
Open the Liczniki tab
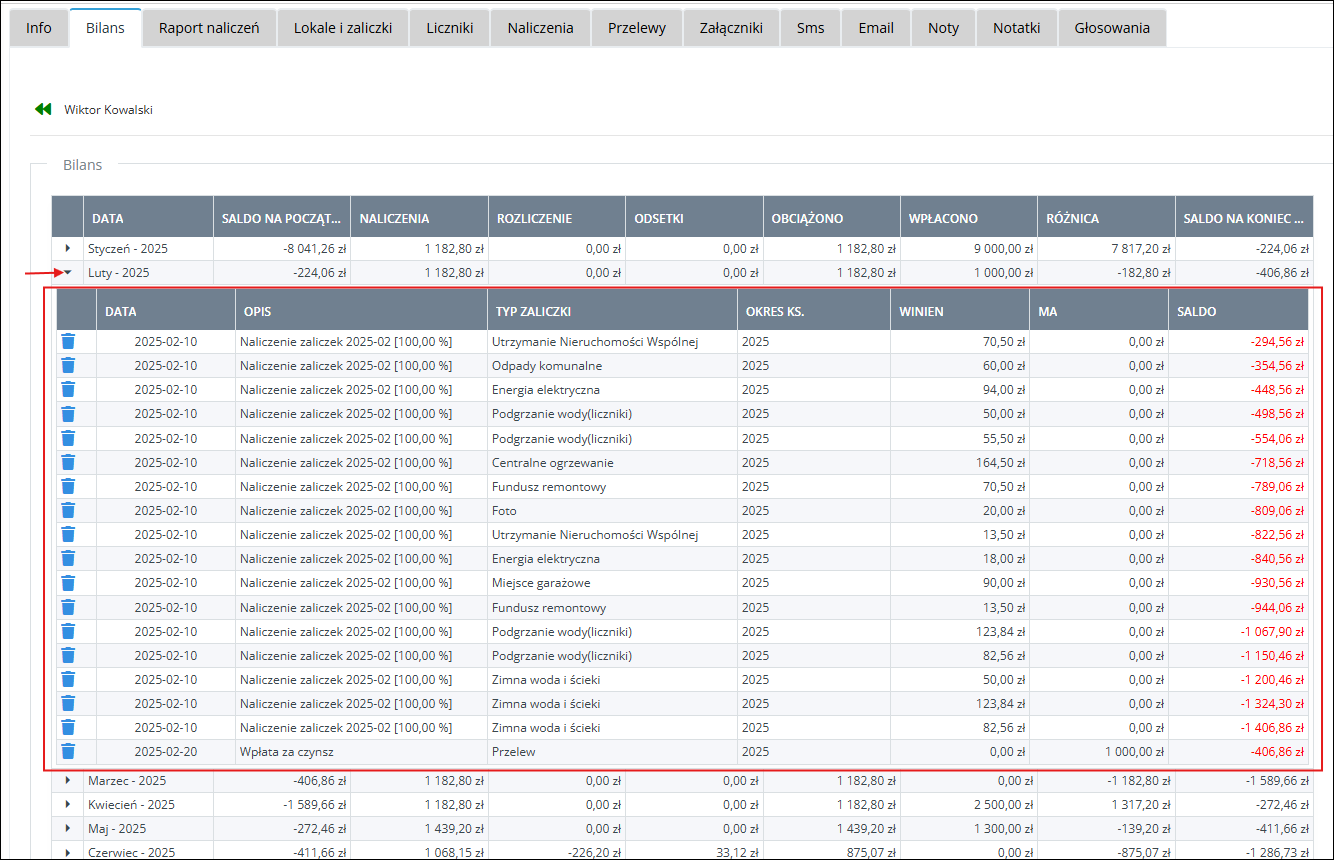[449, 28]
